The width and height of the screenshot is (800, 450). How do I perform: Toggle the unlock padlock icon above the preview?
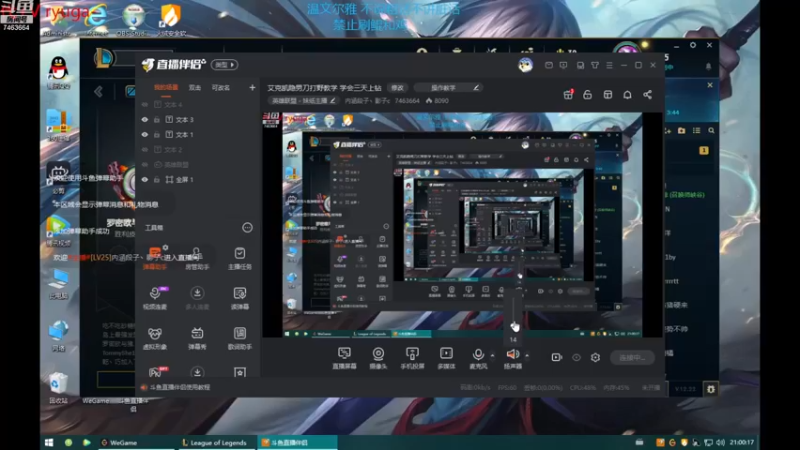pyautogui.click(x=587, y=95)
